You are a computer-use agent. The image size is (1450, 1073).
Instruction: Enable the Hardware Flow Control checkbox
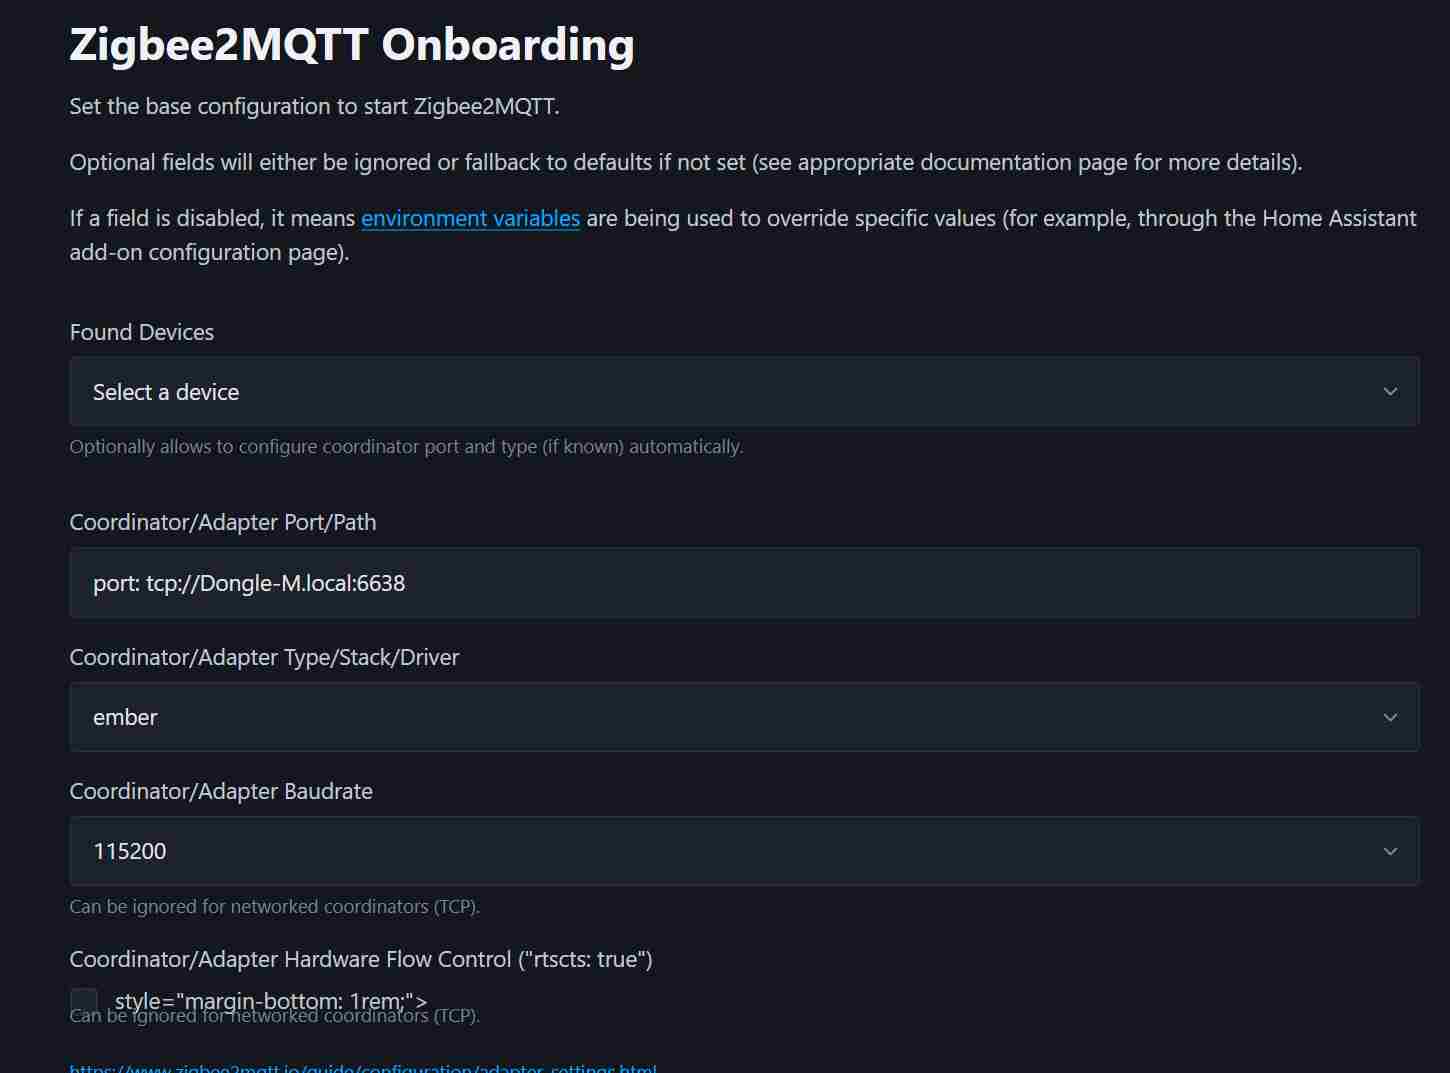pyautogui.click(x=84, y=1000)
